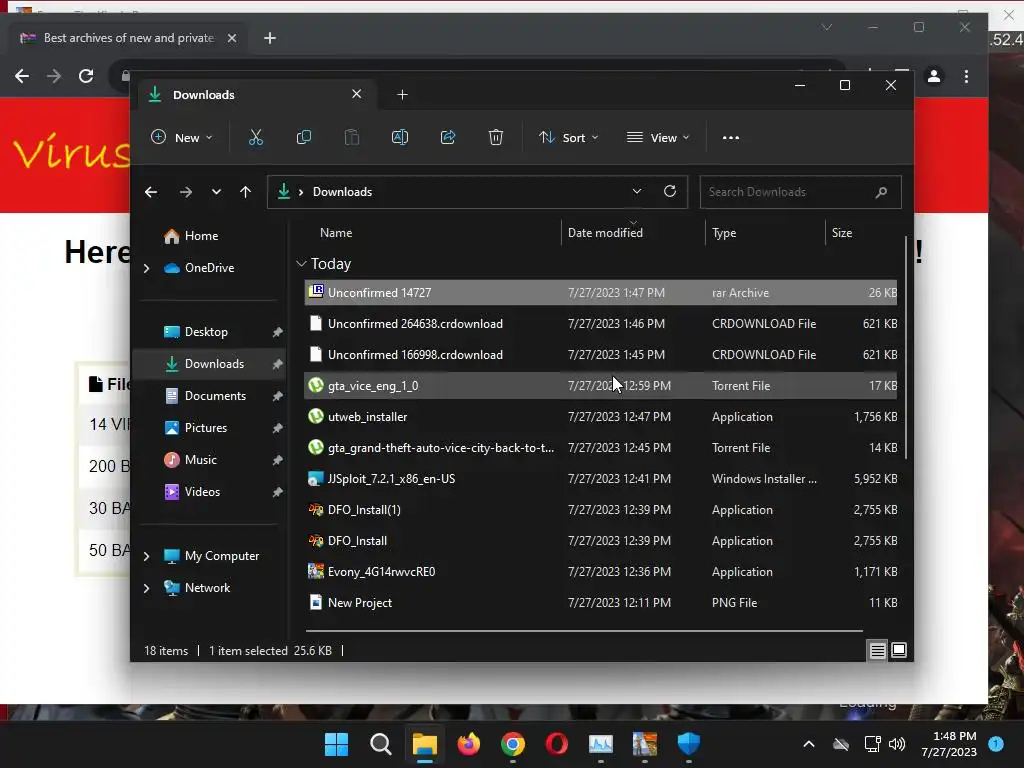1024x768 pixels.
Task: Reload the page in browser window
Action: 86,76
